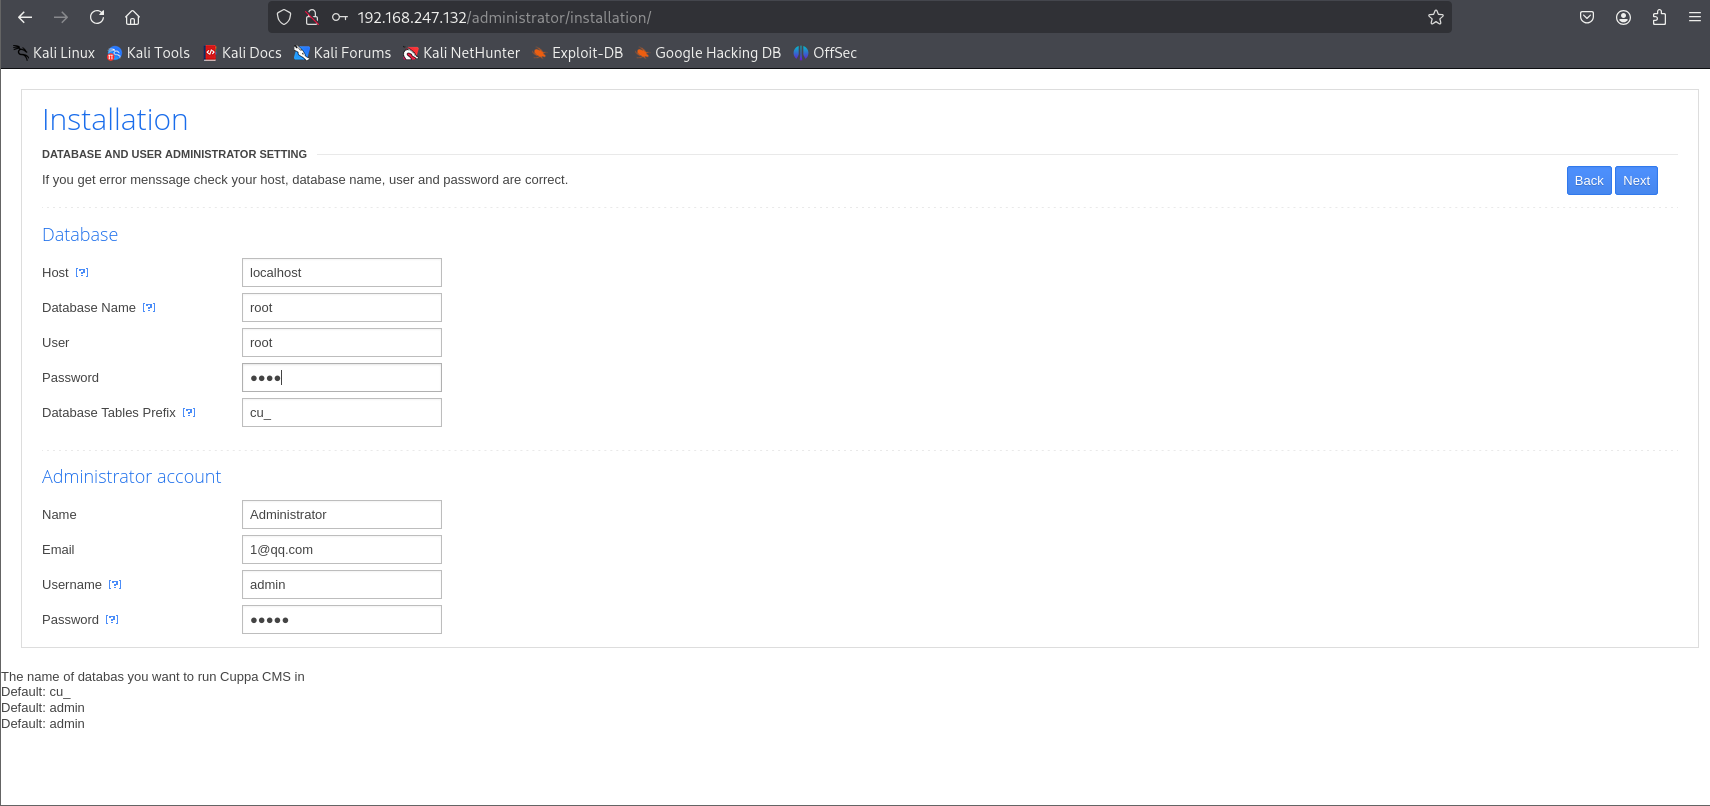This screenshot has height=806, width=1710.
Task: Focus the Username field containing admin
Action: (x=342, y=584)
